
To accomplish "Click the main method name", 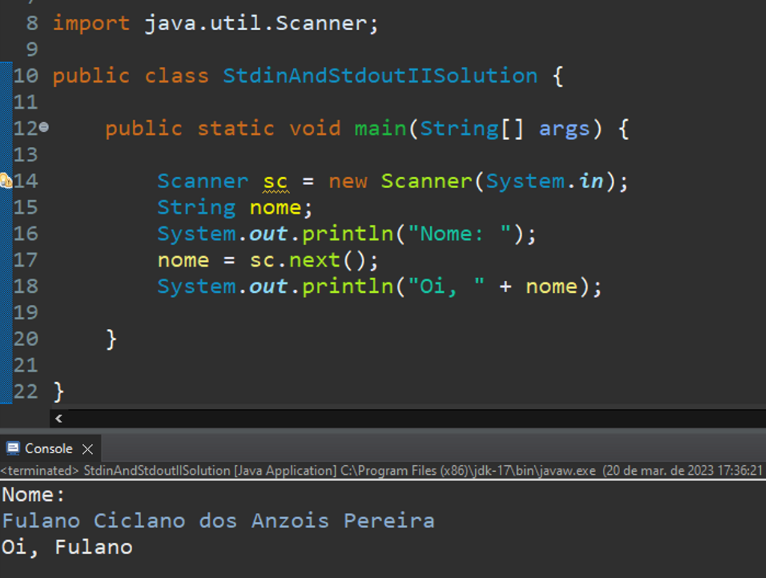I will click(380, 128).
